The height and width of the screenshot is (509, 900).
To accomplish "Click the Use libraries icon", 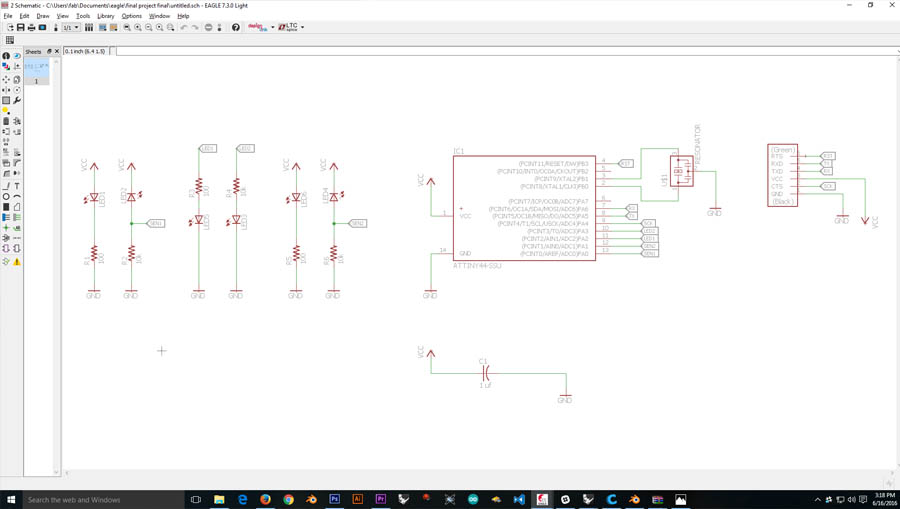I will coord(89,27).
